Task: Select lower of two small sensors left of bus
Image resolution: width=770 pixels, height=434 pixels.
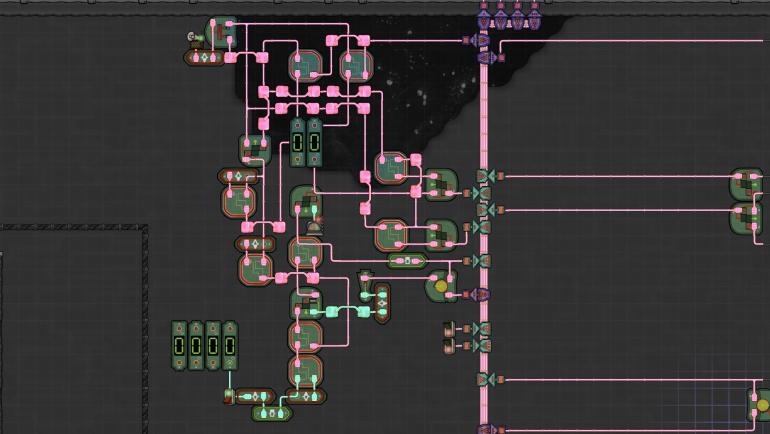Action: (x=449, y=346)
